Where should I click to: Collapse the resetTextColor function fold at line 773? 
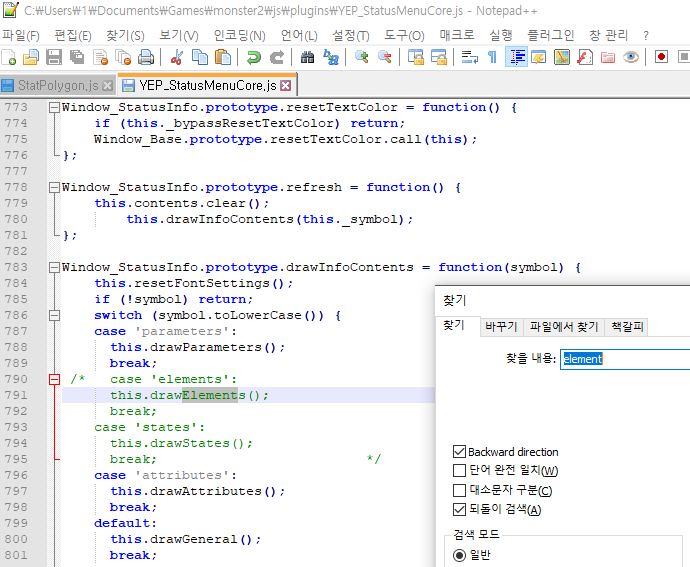[54, 107]
